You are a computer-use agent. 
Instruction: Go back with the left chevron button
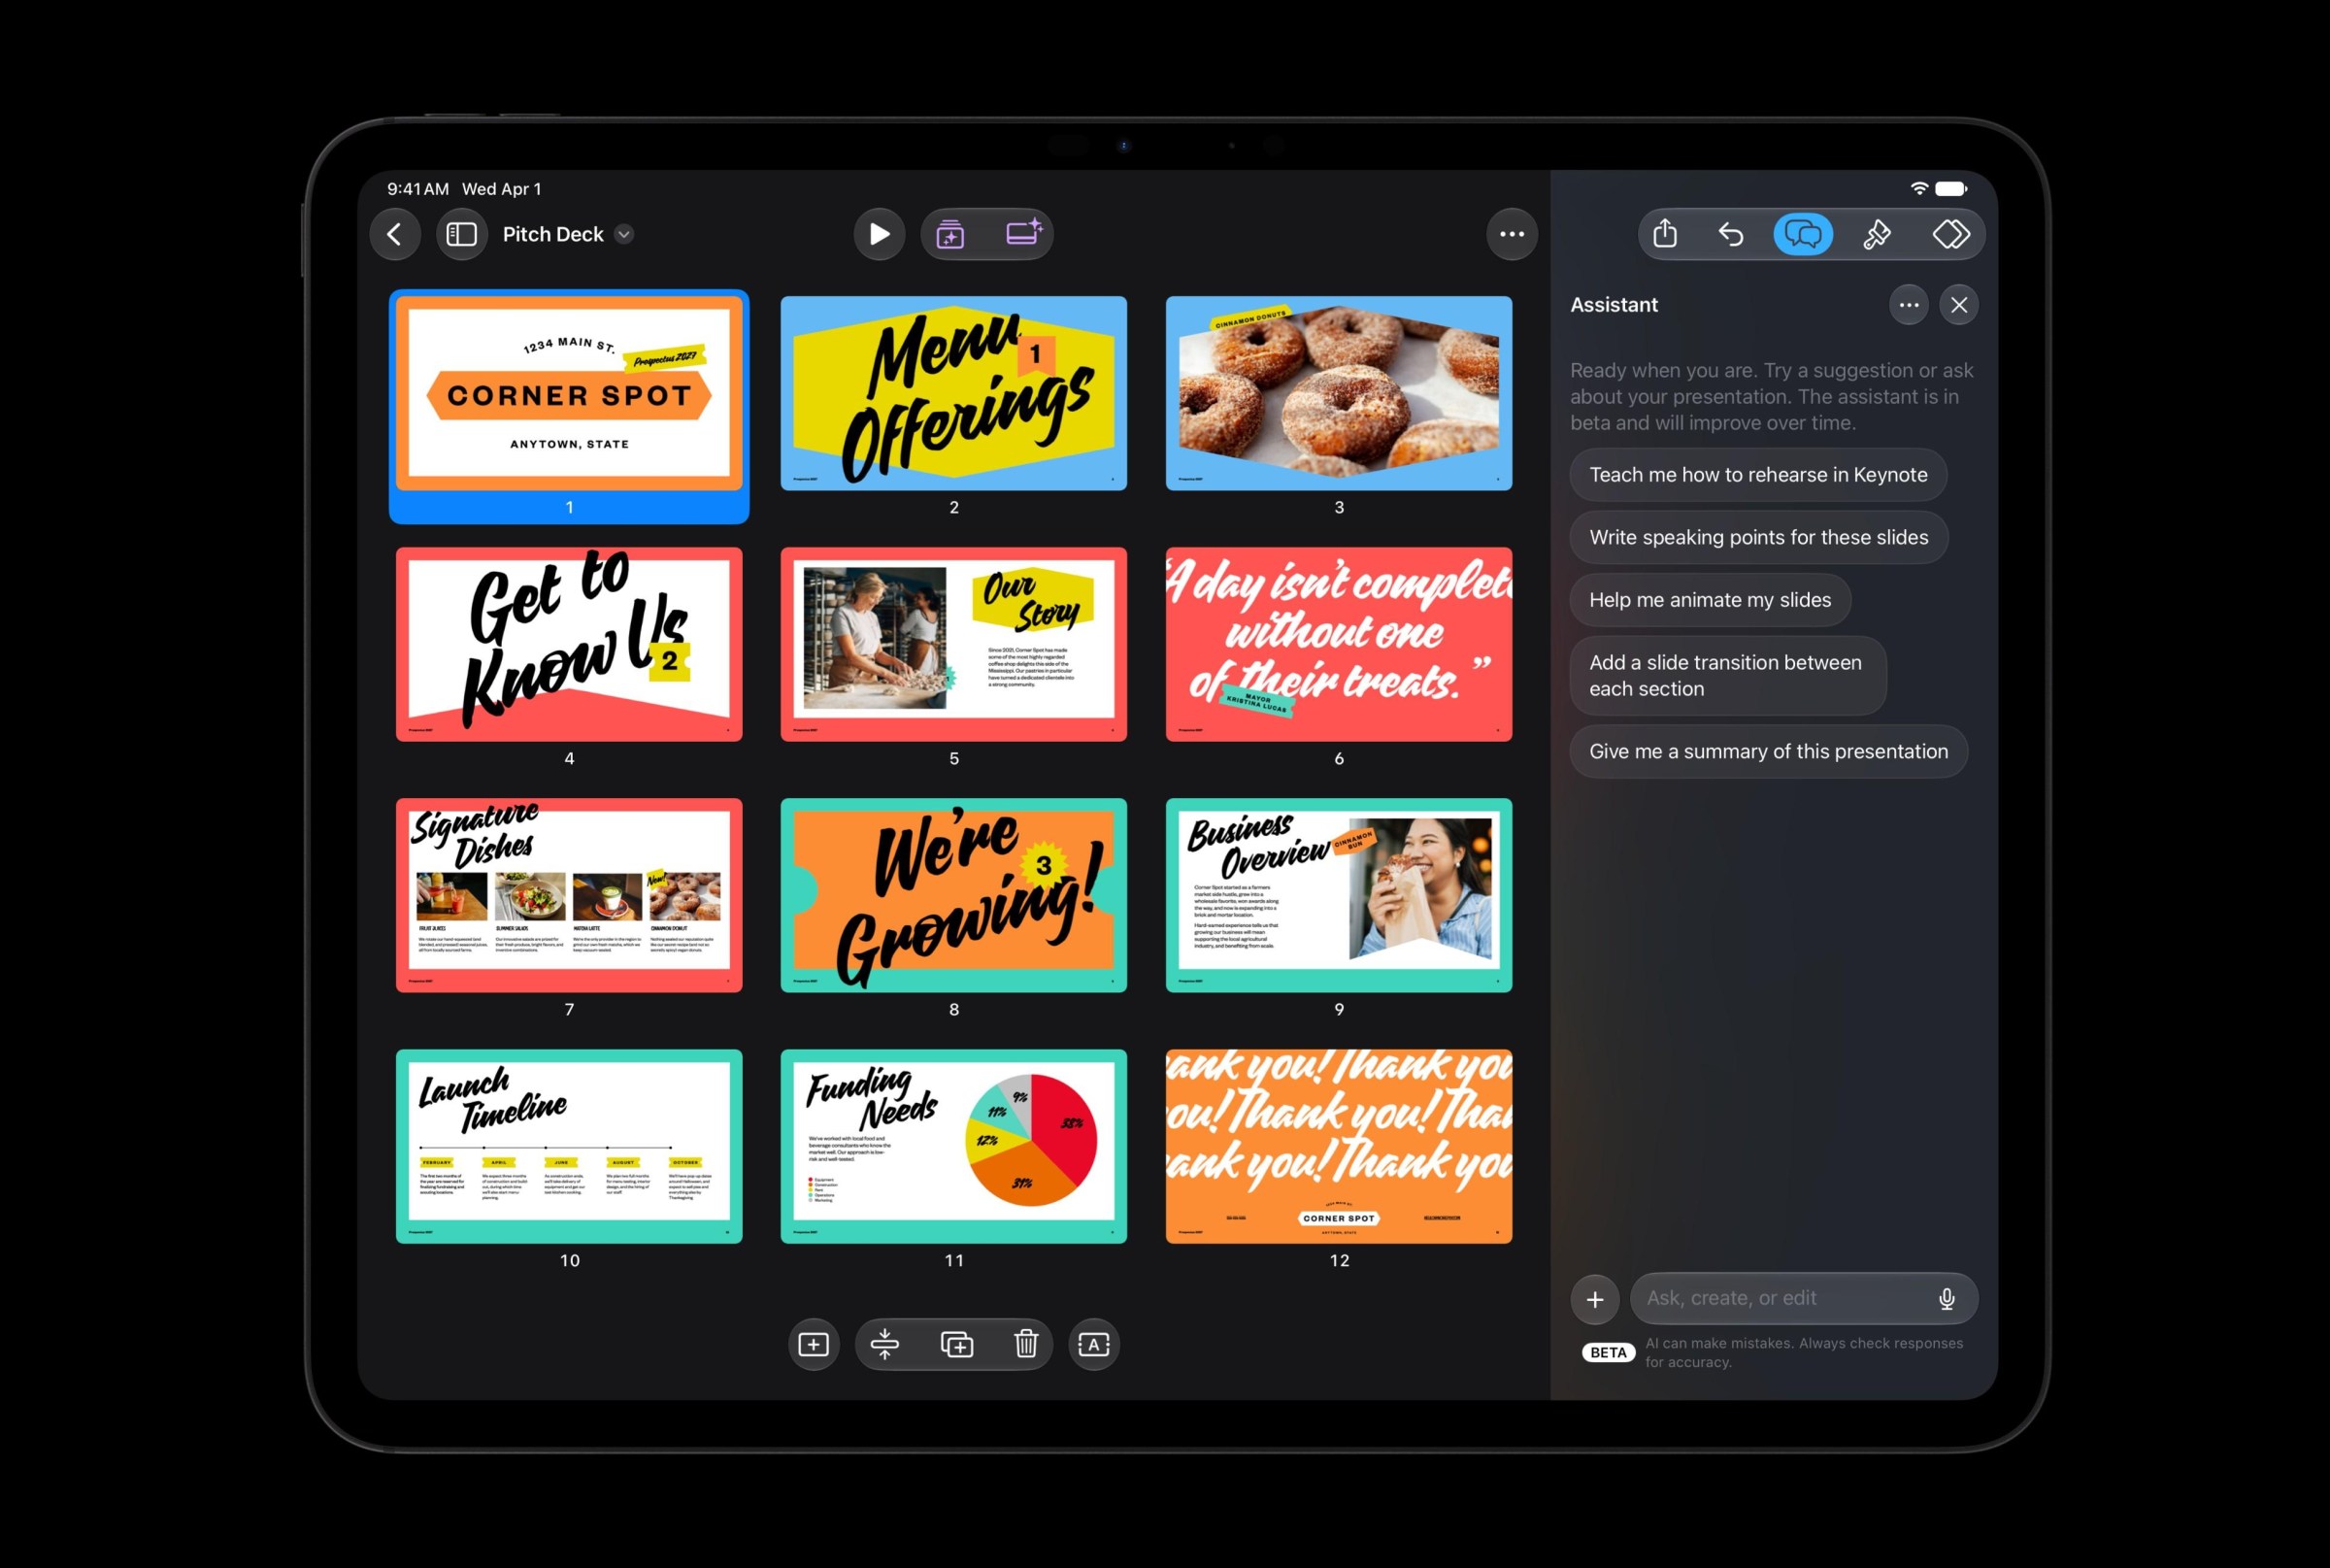(x=395, y=234)
